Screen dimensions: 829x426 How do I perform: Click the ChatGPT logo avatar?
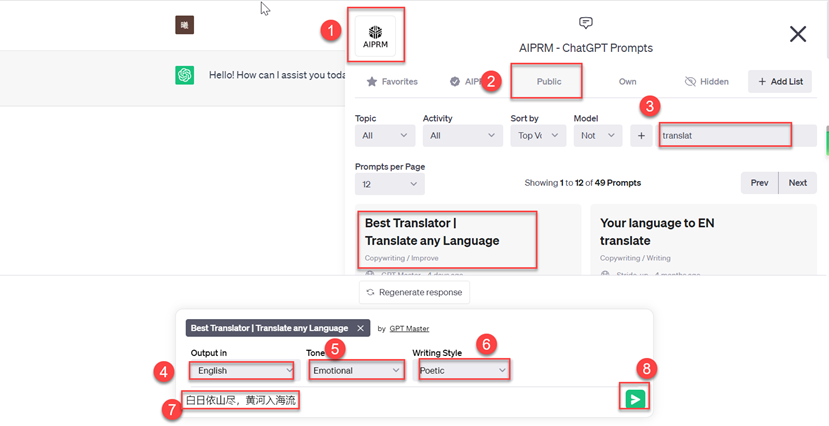(x=185, y=75)
